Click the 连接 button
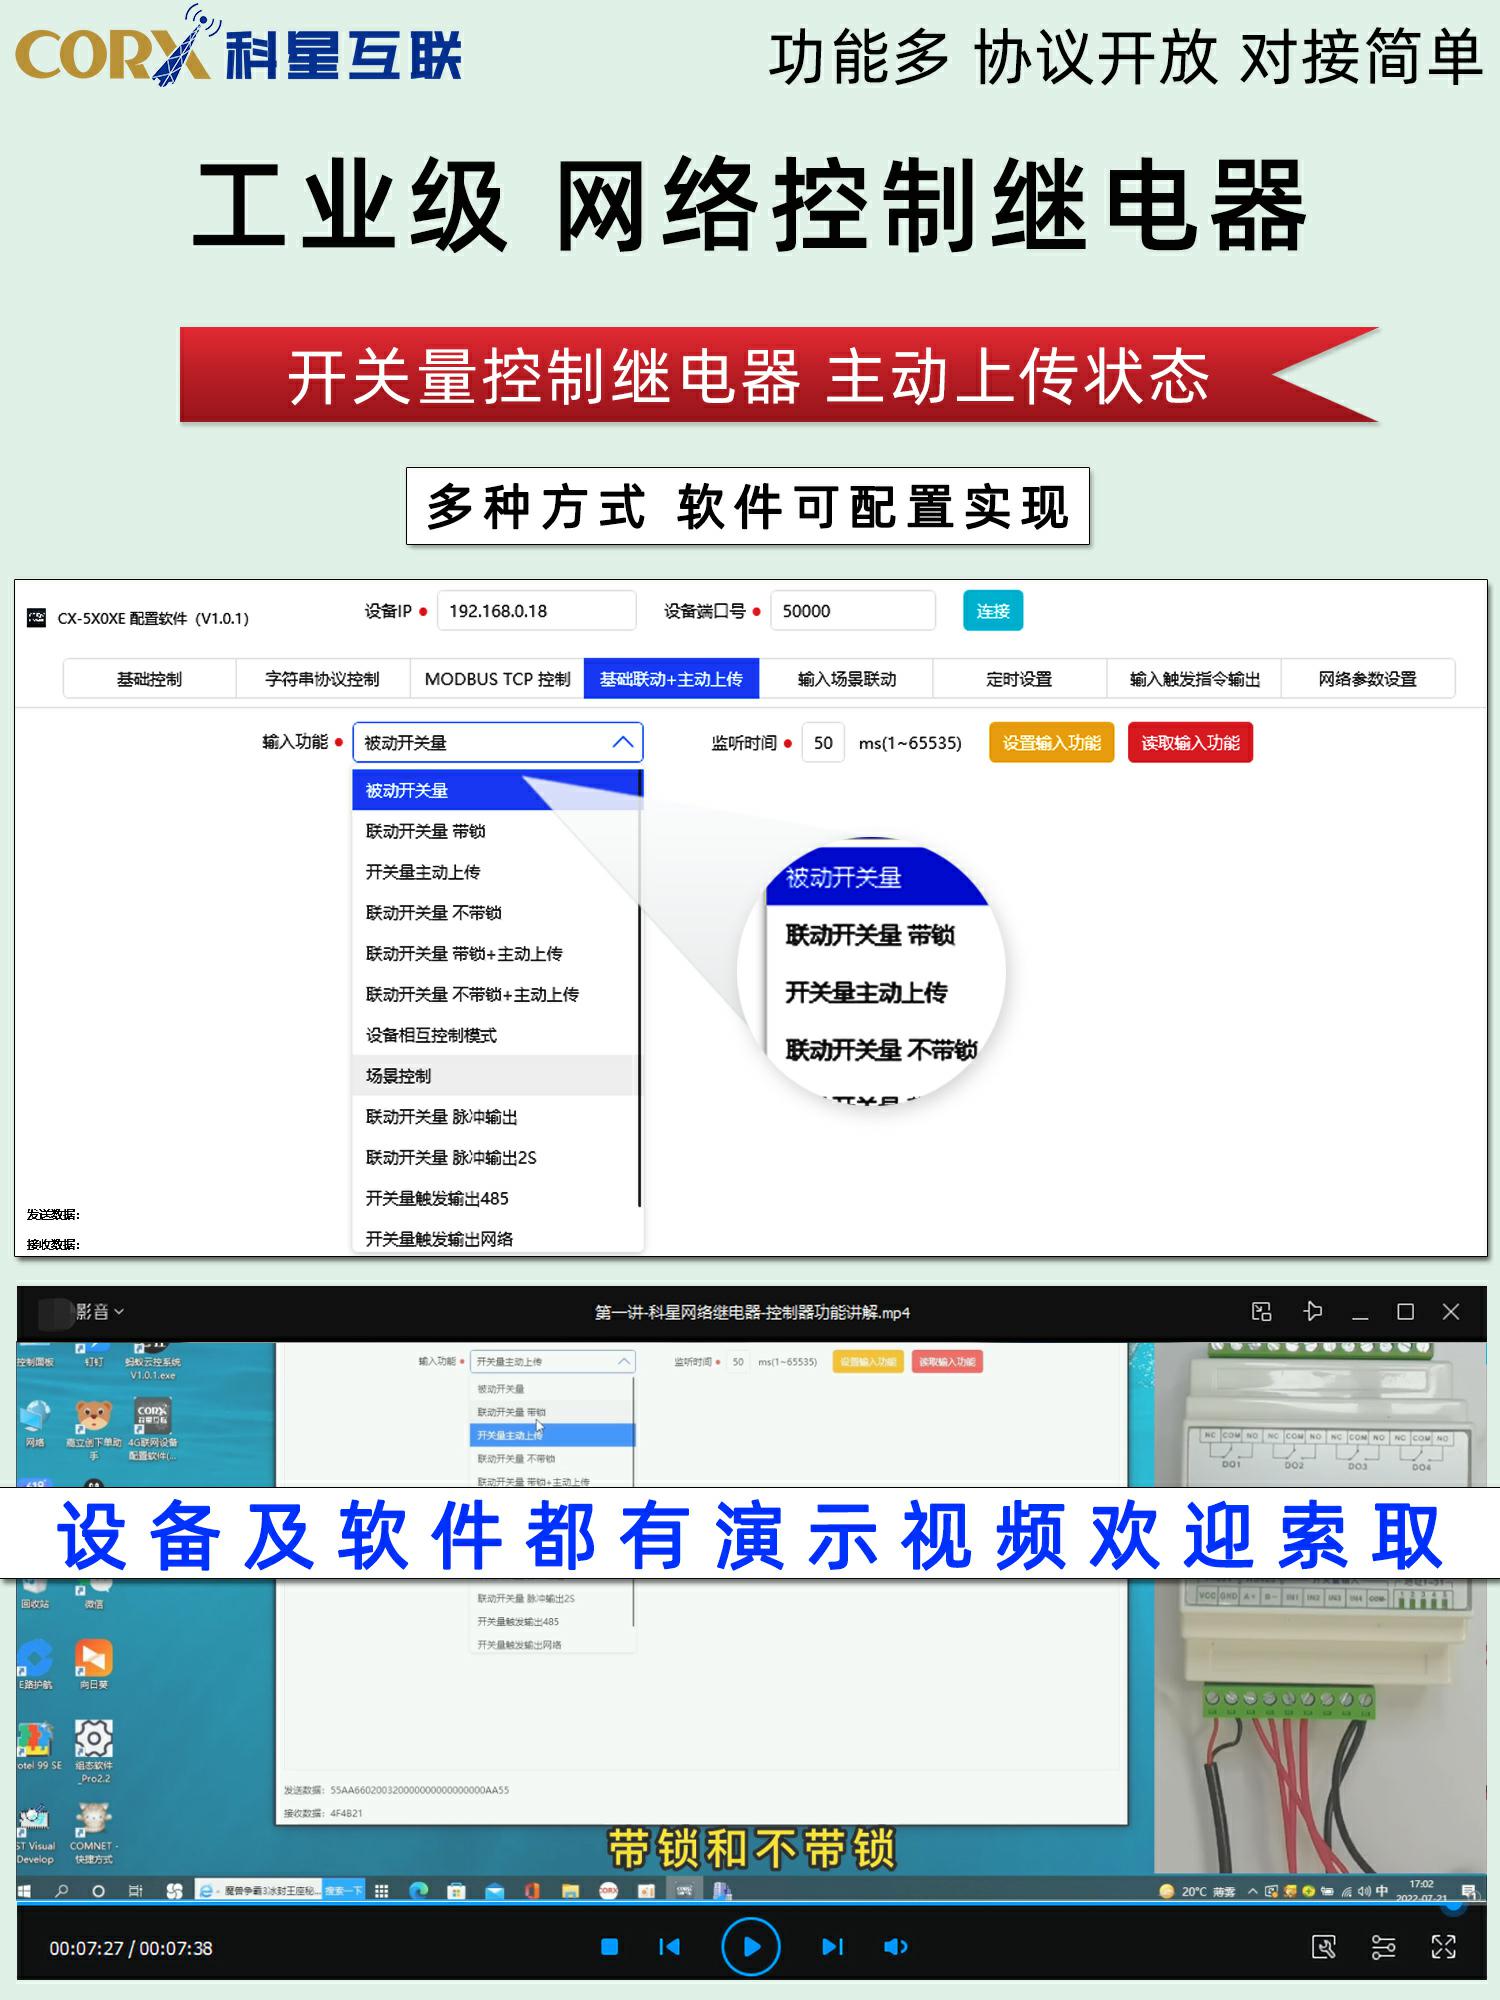The height and width of the screenshot is (2000, 1500). [993, 611]
